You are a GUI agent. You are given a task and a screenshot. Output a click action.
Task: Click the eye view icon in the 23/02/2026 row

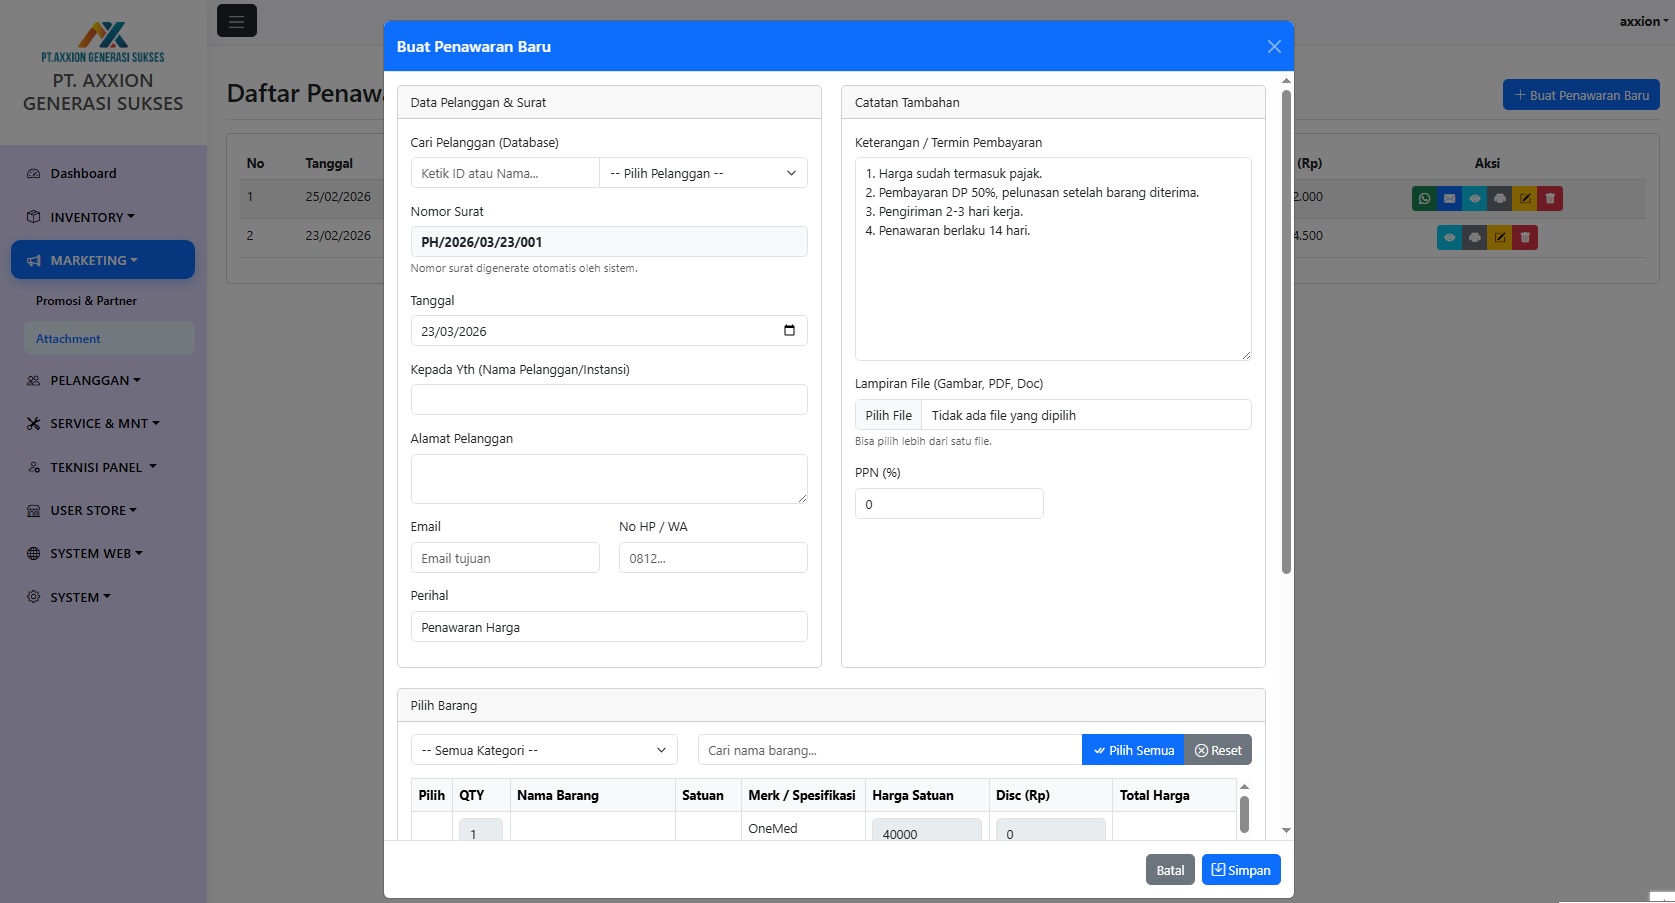(1449, 237)
